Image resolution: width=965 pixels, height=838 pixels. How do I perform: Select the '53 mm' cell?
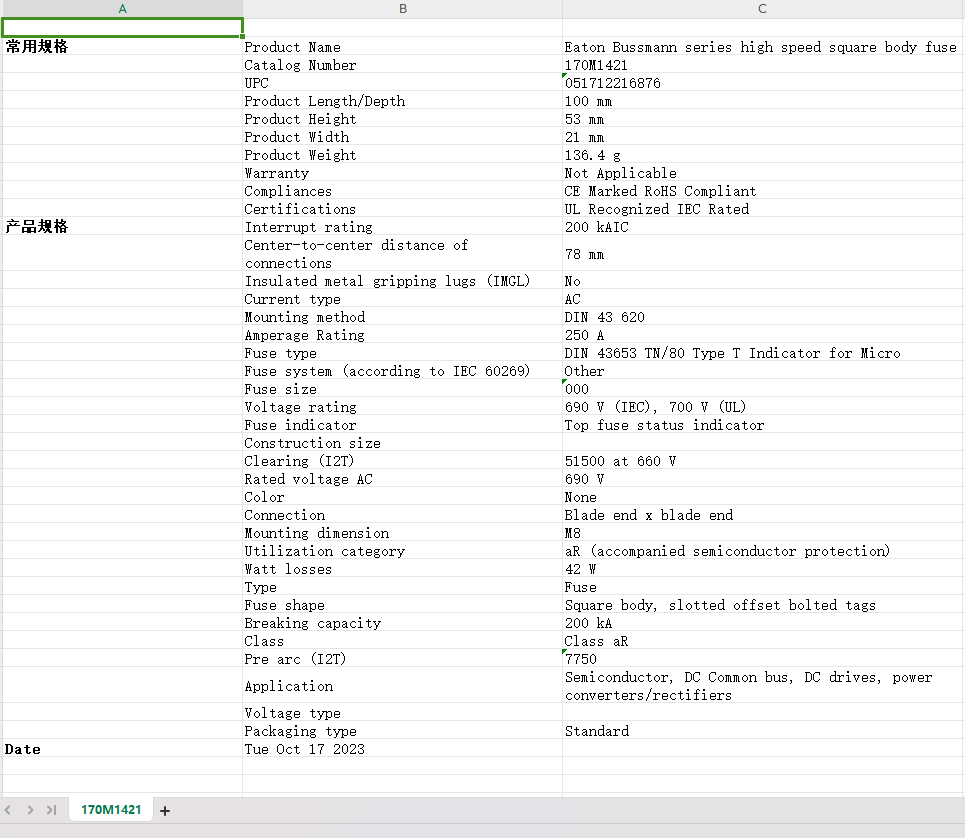tap(763, 119)
